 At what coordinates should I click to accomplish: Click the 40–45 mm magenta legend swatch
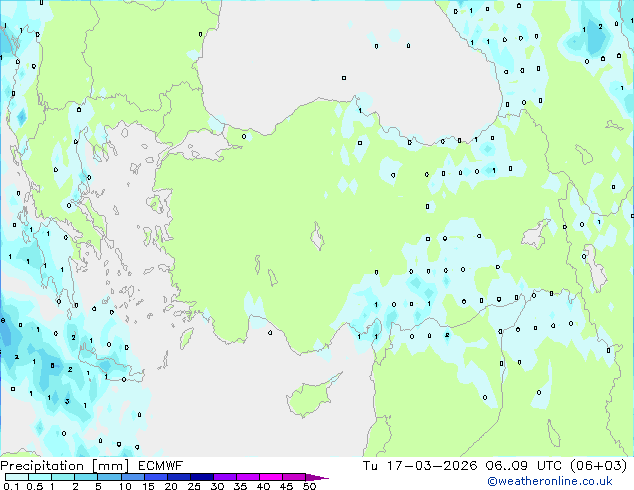pyautogui.click(x=271, y=477)
